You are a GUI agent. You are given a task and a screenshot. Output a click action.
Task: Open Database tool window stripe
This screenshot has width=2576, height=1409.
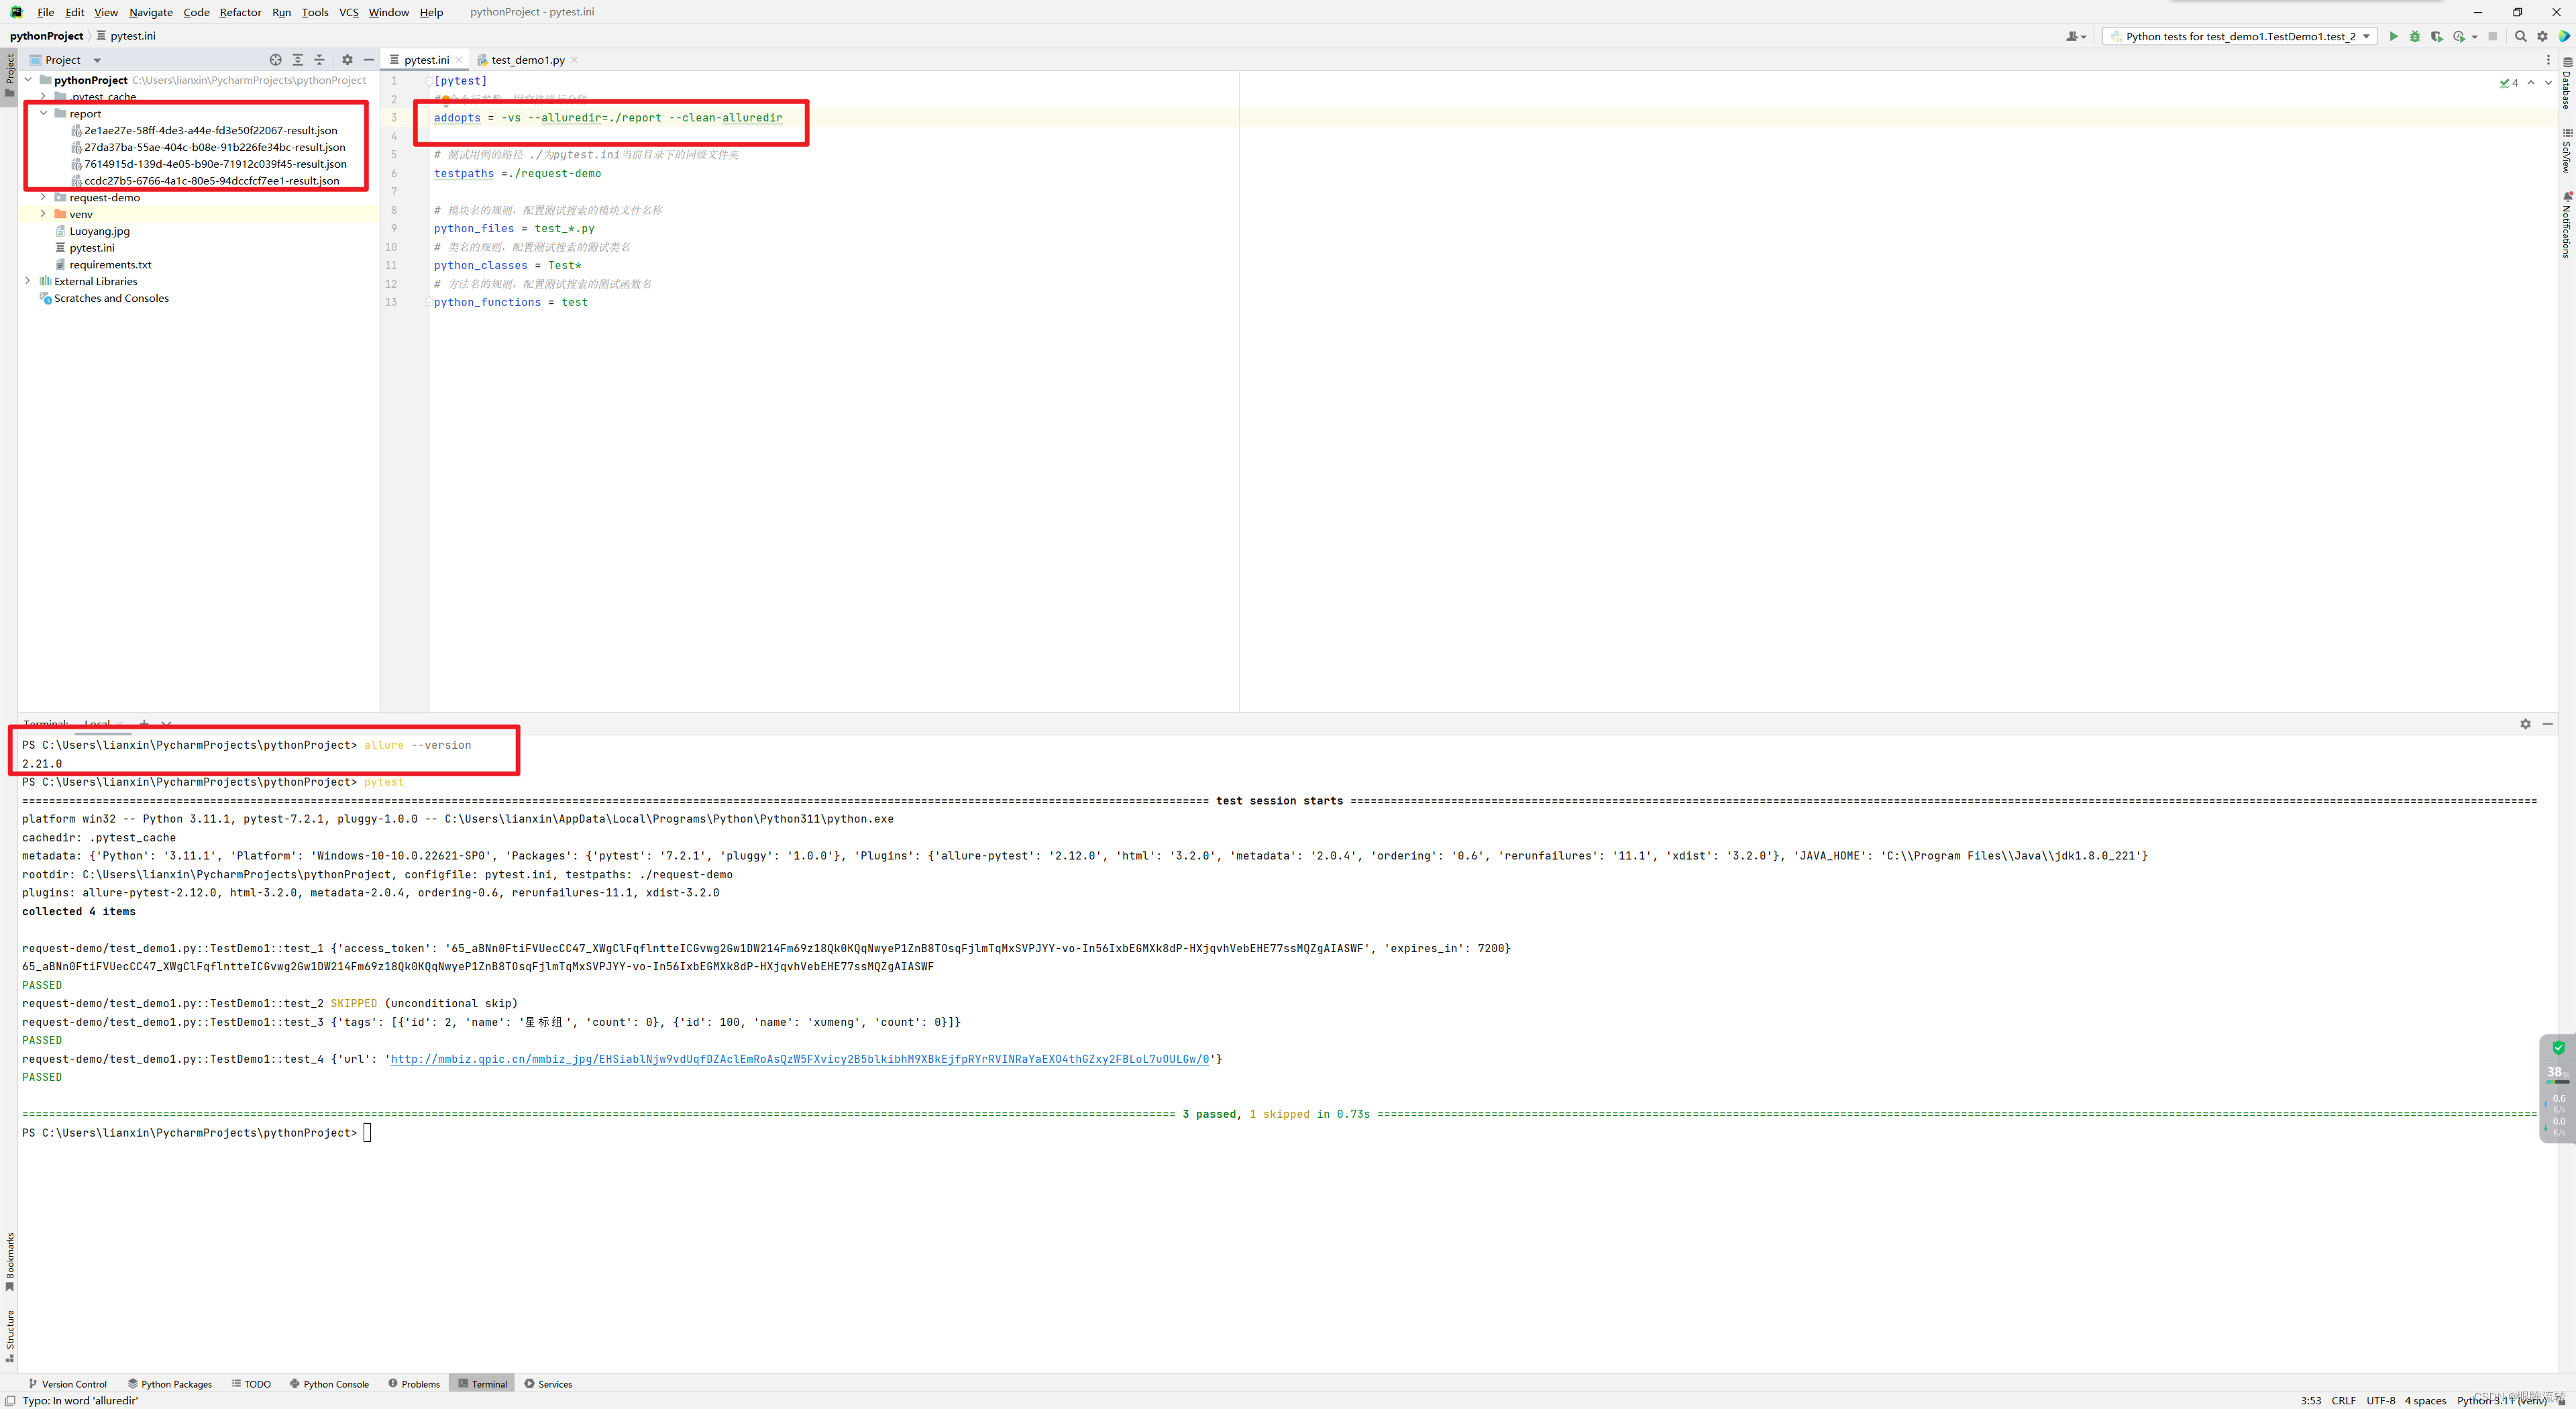2567,83
